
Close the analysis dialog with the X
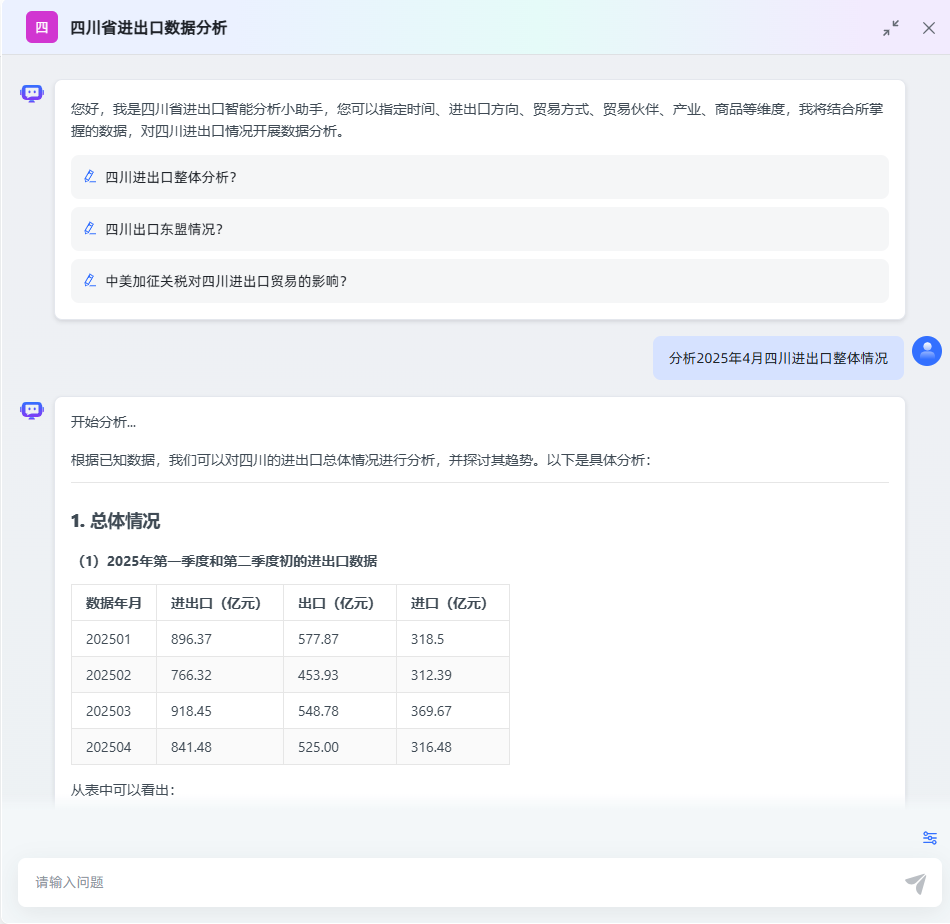pyautogui.click(x=929, y=28)
